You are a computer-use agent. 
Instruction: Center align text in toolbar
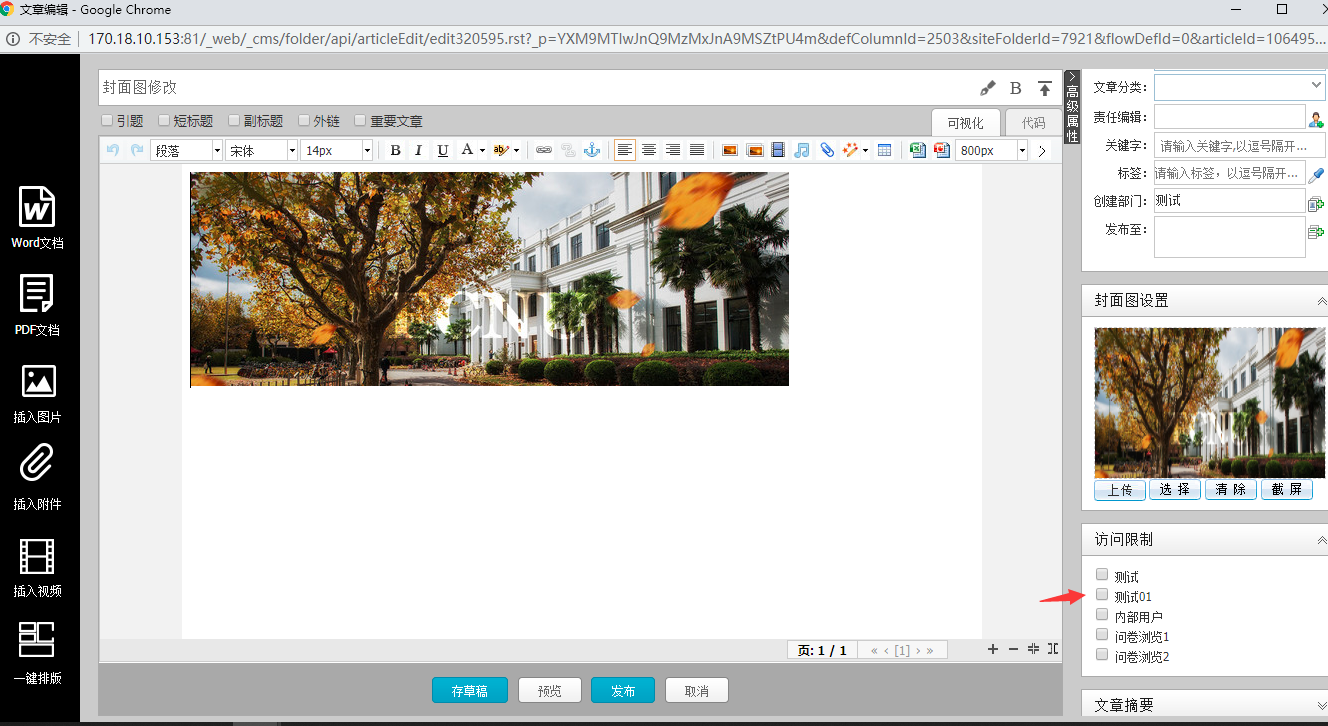pyautogui.click(x=649, y=150)
